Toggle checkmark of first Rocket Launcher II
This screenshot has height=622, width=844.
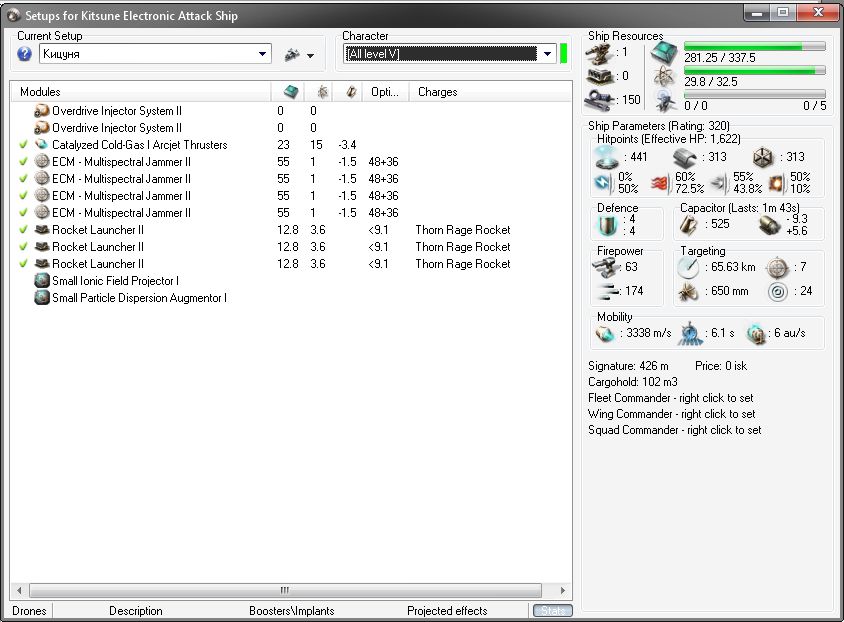point(23,230)
